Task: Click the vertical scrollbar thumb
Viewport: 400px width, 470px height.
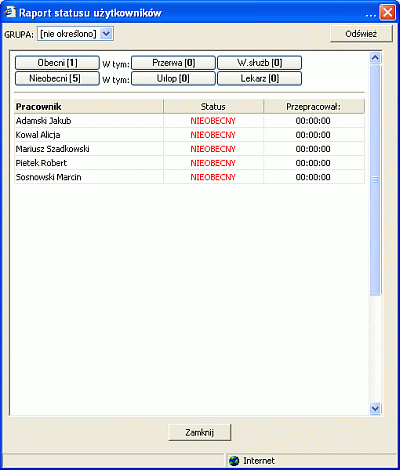Action: 375,180
